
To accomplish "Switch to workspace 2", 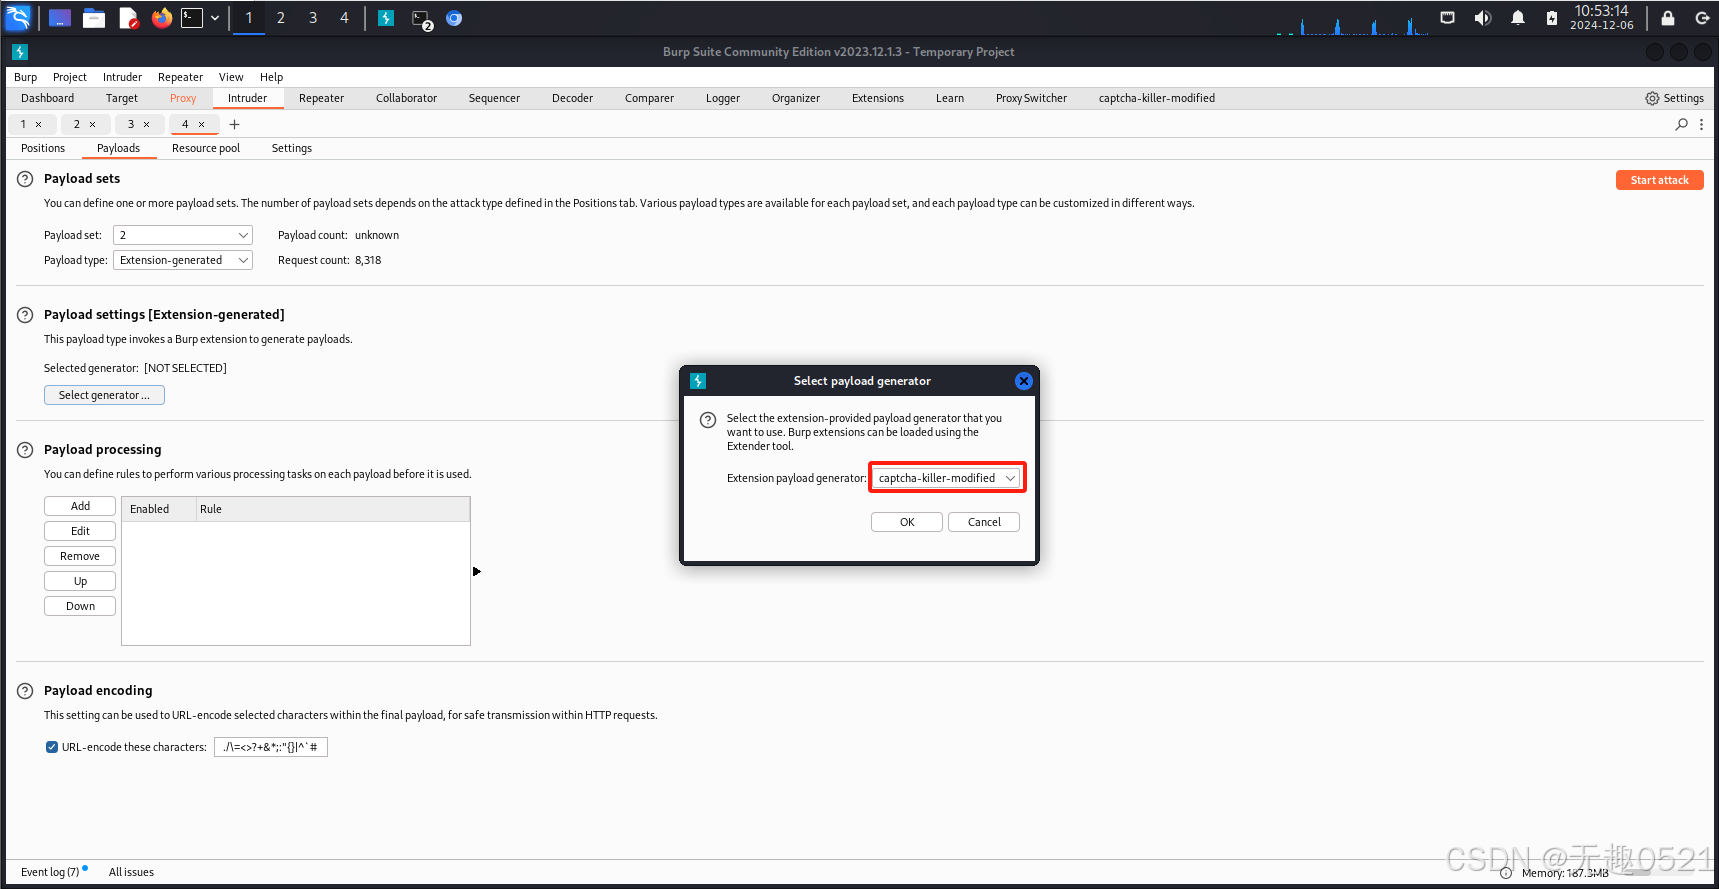I will pos(281,18).
